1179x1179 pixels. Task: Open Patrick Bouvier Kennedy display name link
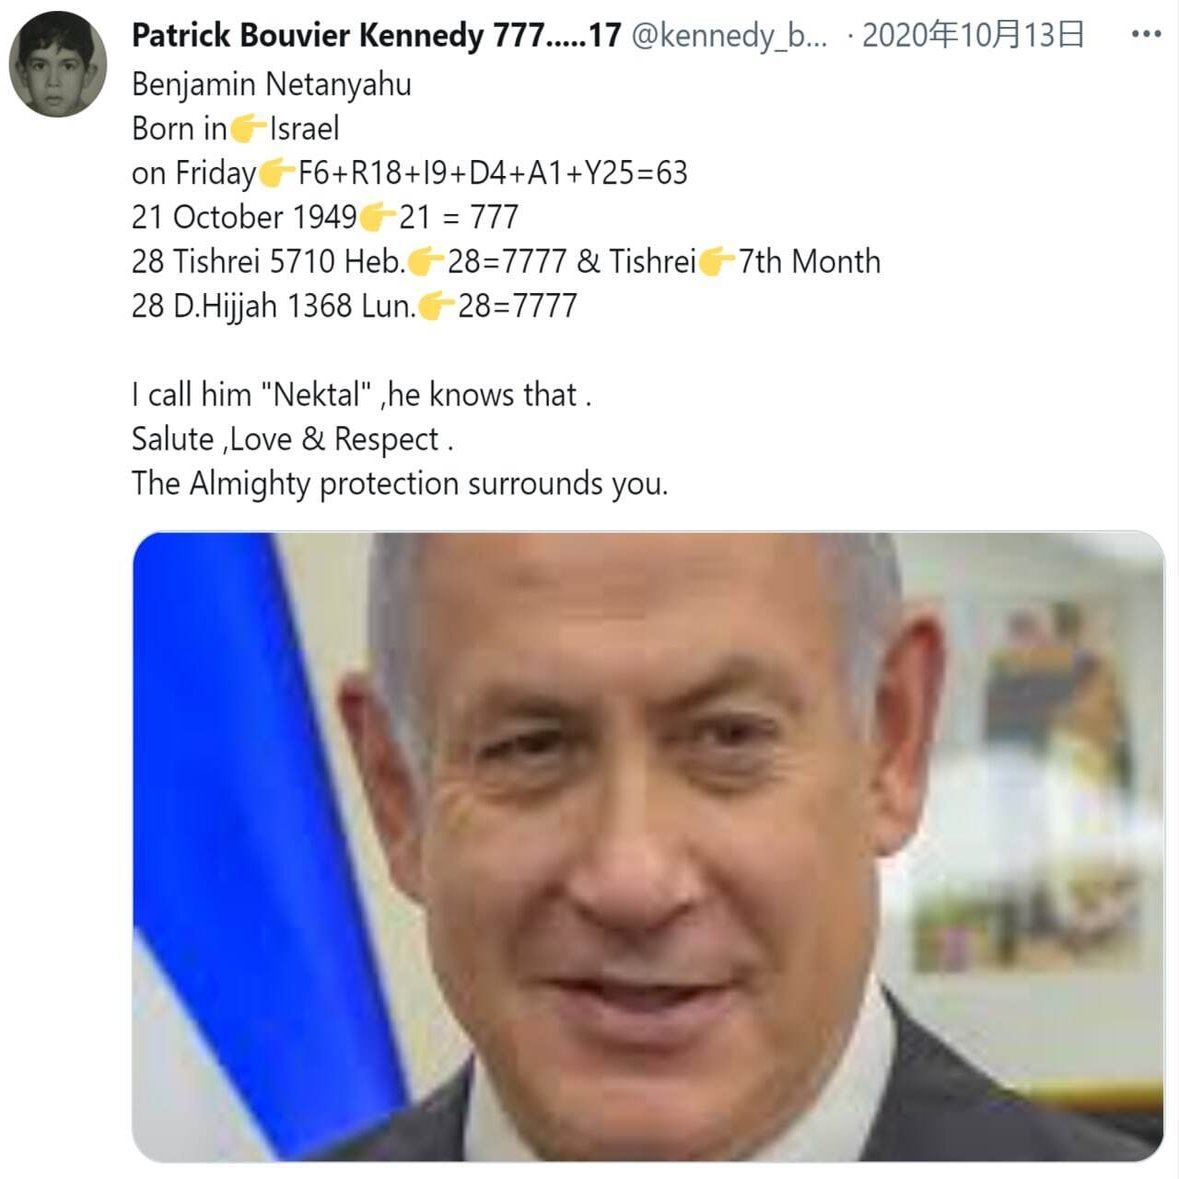point(376,35)
